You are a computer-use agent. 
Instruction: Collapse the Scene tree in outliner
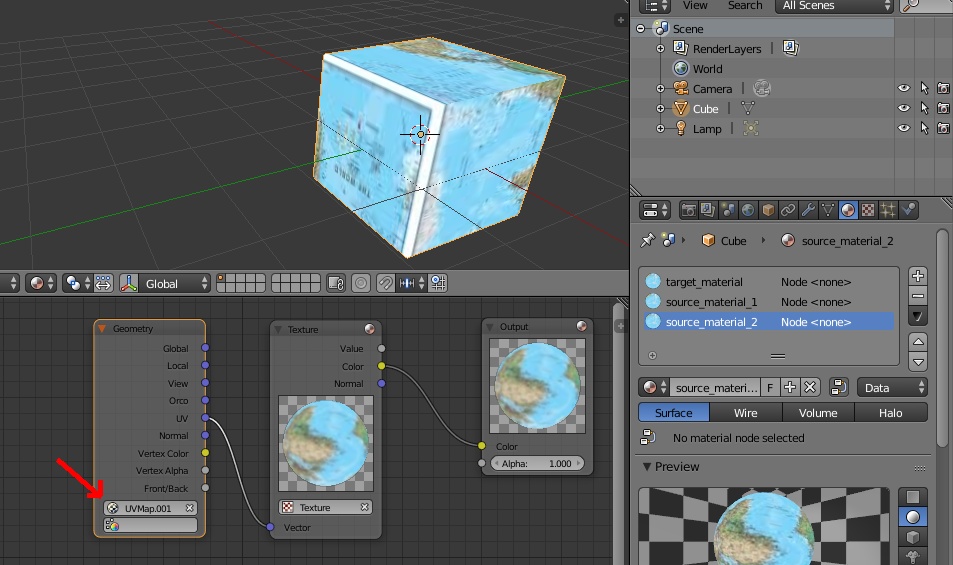640,29
